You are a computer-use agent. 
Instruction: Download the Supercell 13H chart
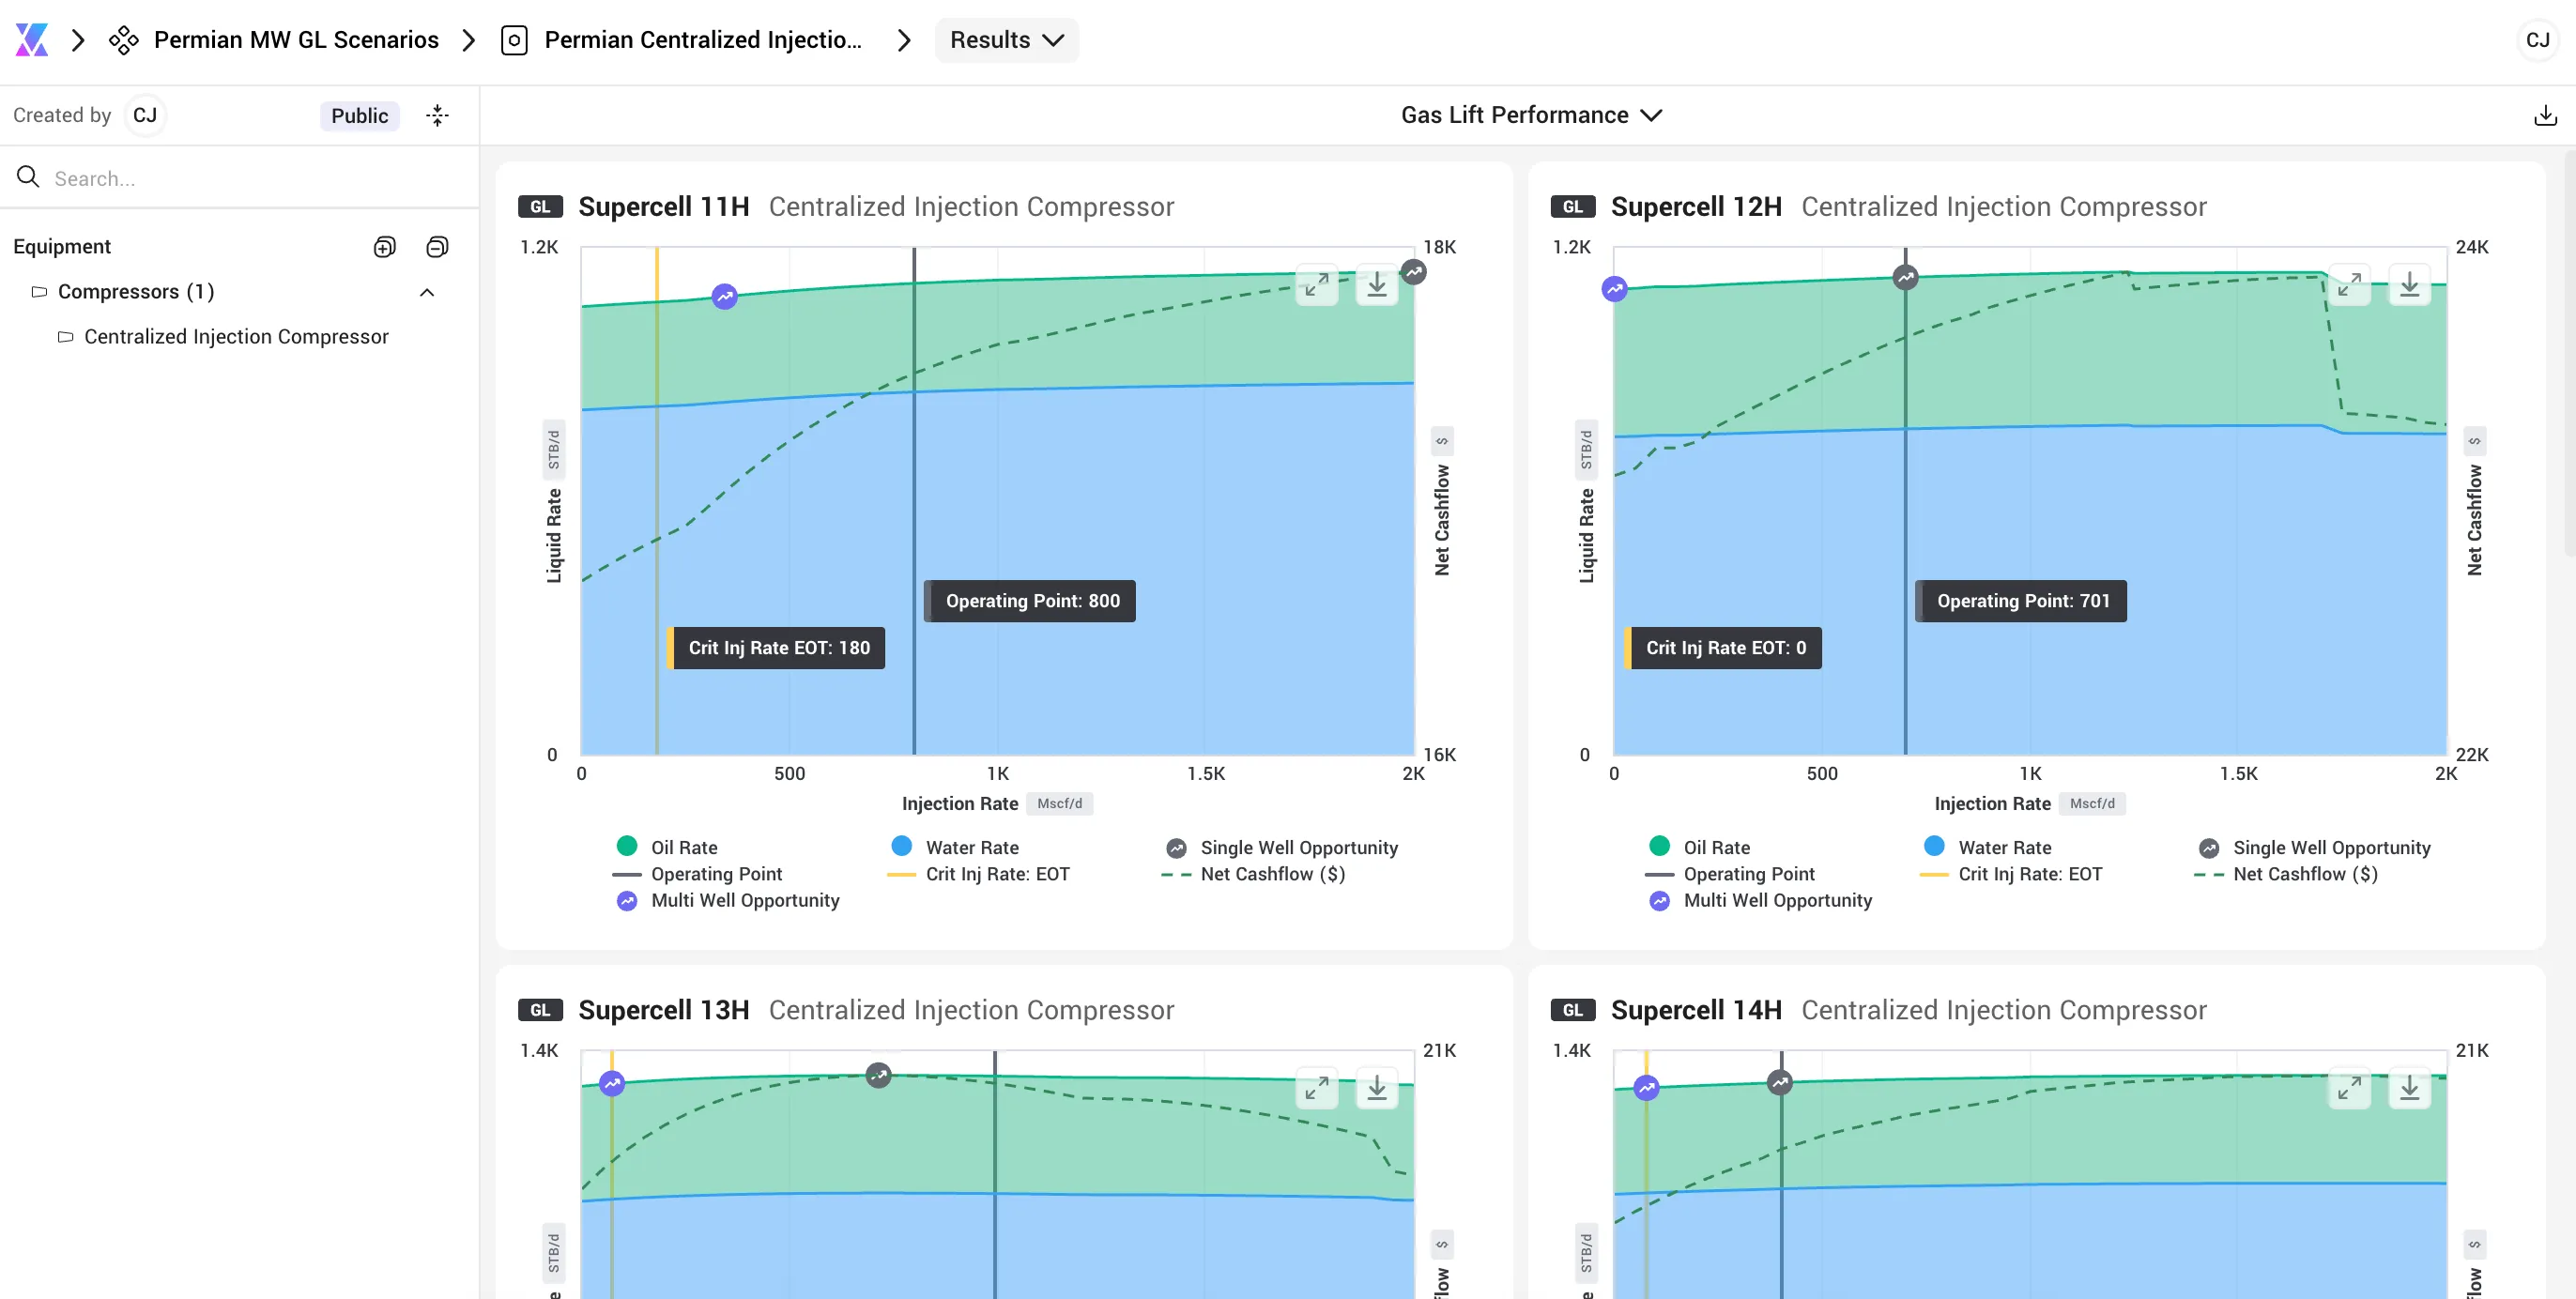coord(1377,1088)
